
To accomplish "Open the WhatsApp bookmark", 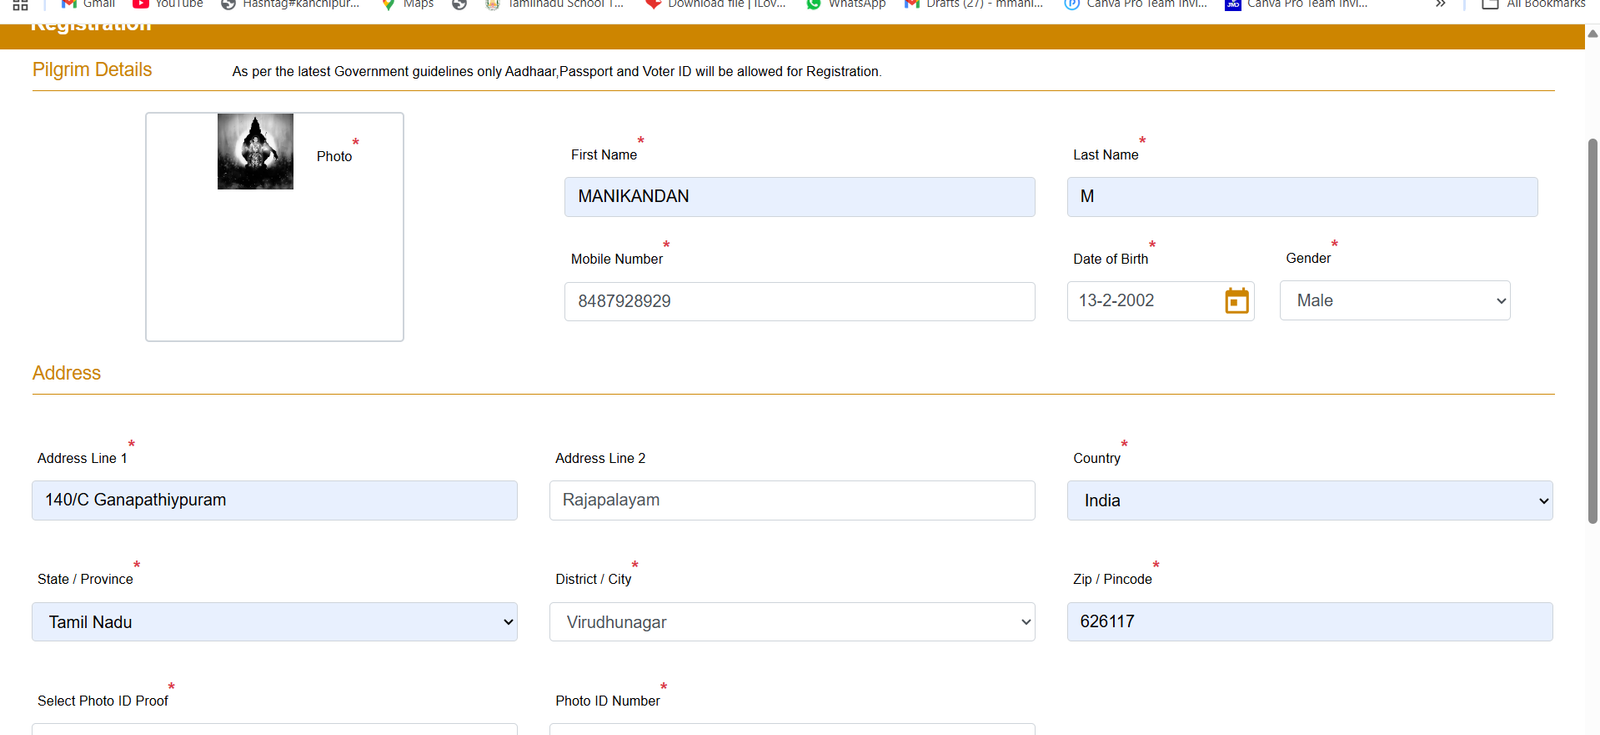I will (846, 4).
